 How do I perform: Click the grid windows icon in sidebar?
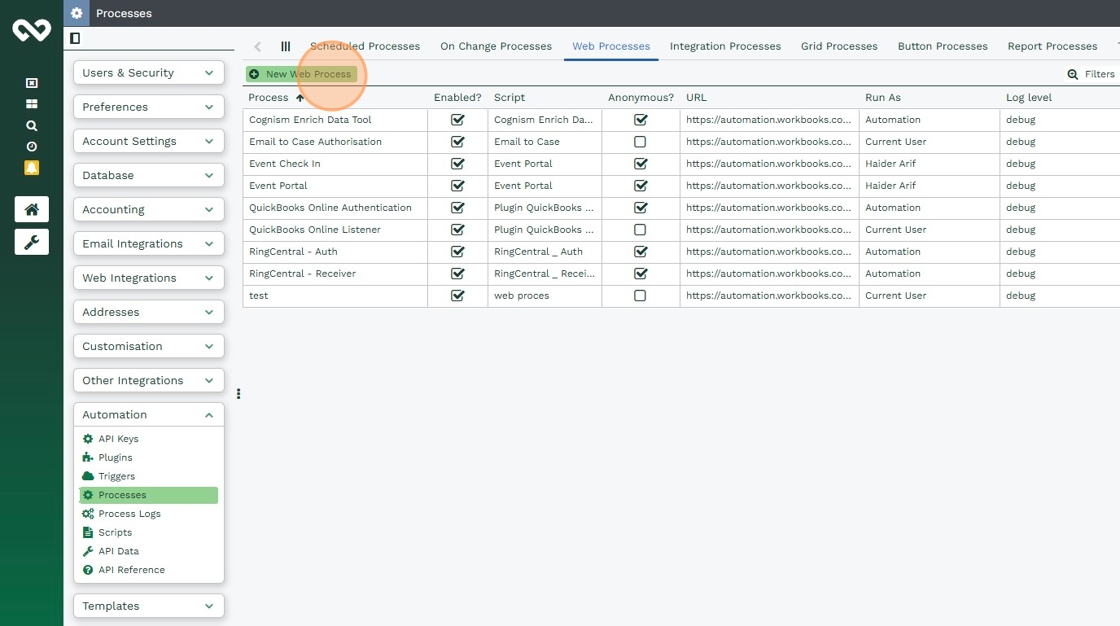pos(31,104)
